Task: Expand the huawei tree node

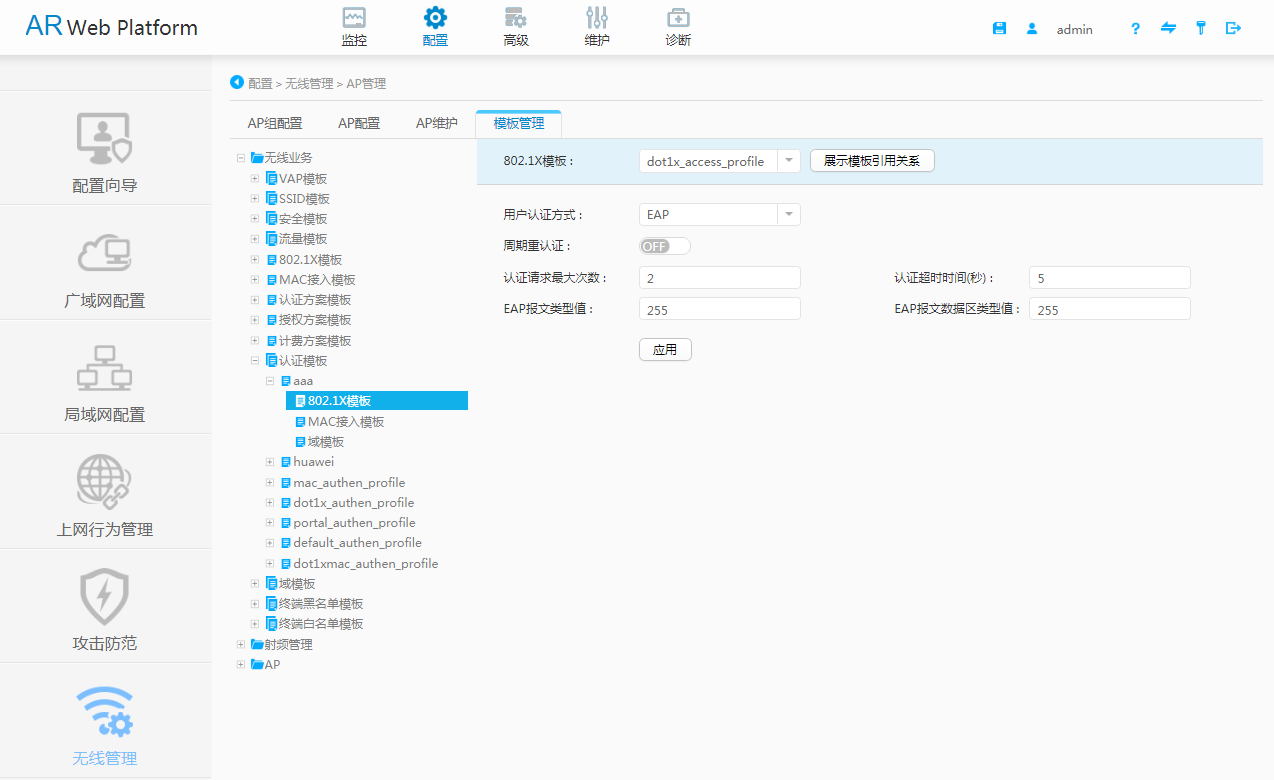Action: (x=270, y=462)
